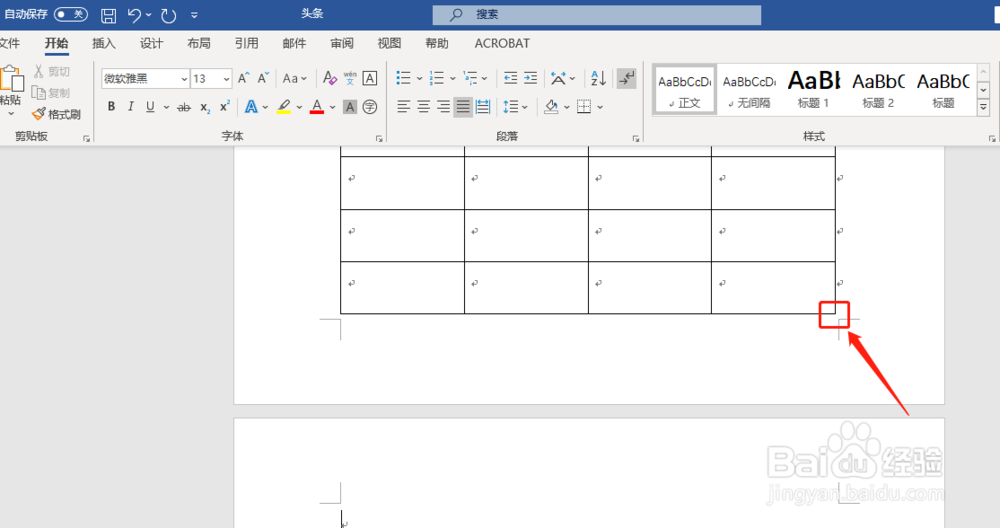
Task: Click the character border icon
Action: [x=370, y=78]
